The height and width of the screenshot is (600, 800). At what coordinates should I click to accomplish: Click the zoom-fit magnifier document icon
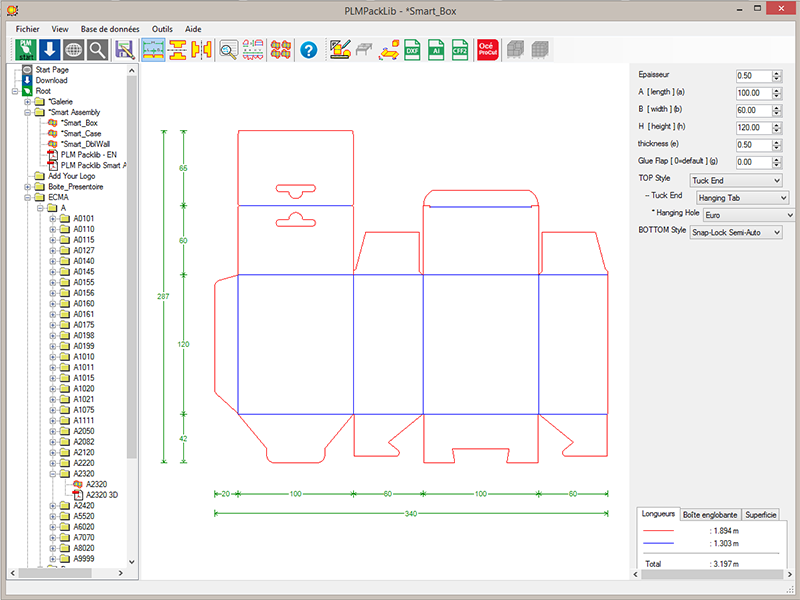(229, 50)
